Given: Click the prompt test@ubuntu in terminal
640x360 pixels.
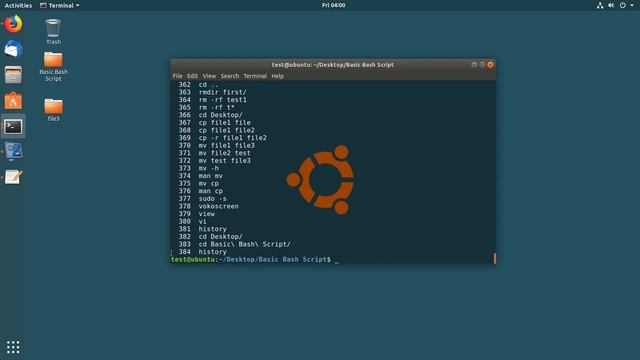Looking at the screenshot, I should [193, 260].
